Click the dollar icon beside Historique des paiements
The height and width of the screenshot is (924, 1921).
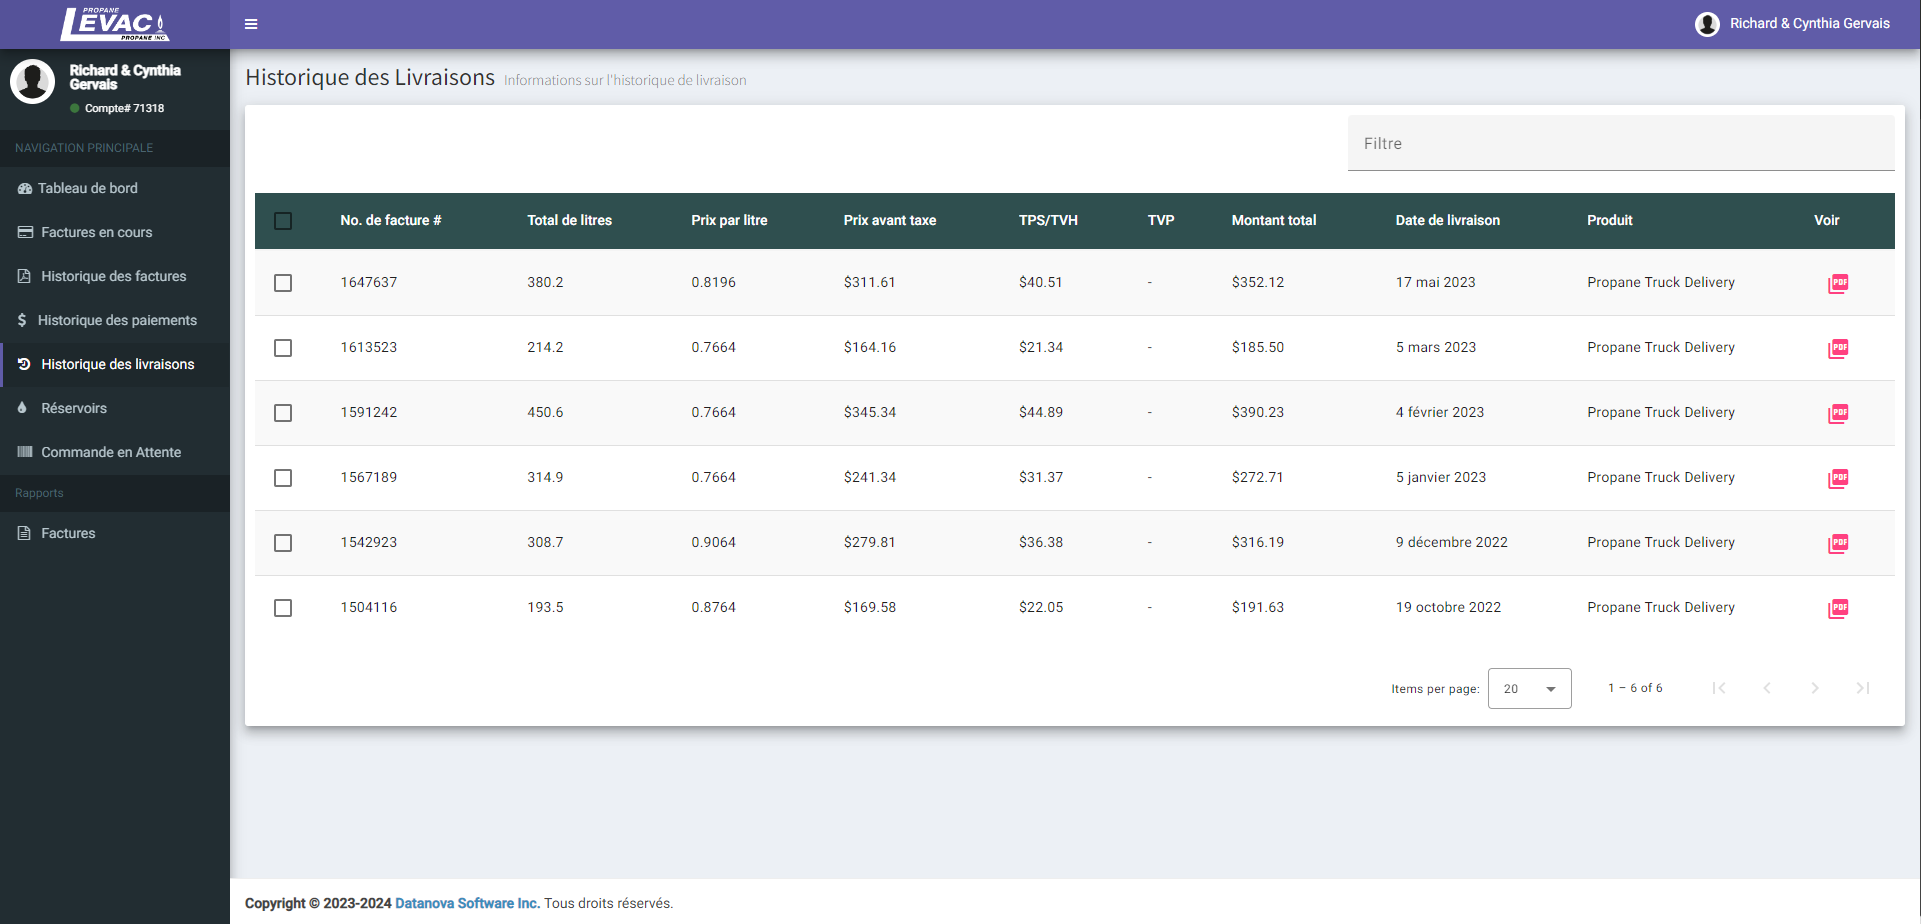coord(22,320)
